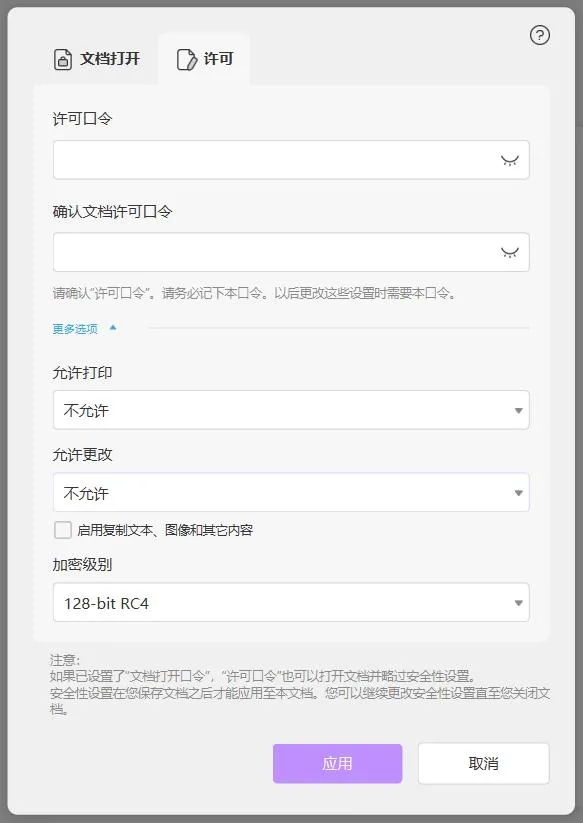
Task: Click the arrow of the 允许更改 dropdown
Action: click(518, 493)
